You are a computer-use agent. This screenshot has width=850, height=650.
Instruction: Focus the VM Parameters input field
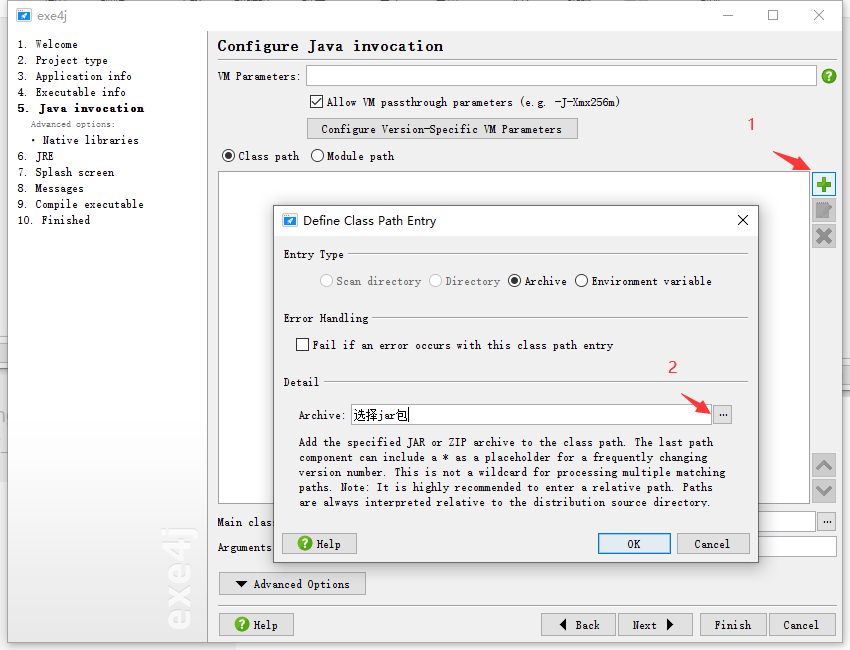(x=561, y=75)
